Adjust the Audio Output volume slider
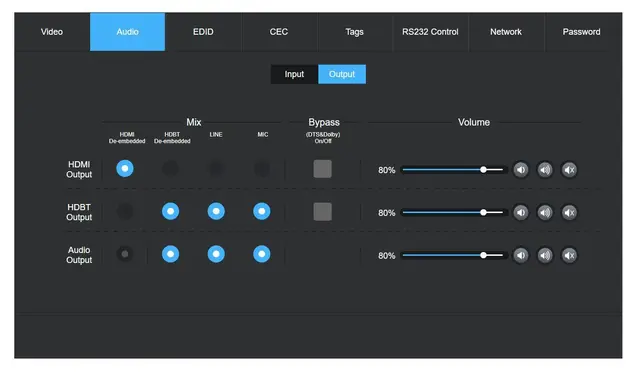Viewport: 640px width, 379px height. point(454,255)
